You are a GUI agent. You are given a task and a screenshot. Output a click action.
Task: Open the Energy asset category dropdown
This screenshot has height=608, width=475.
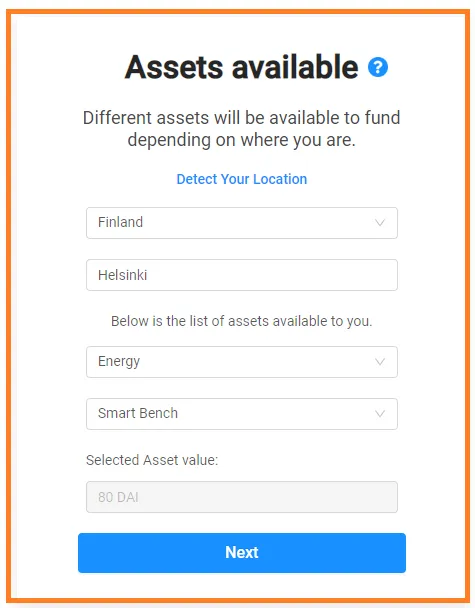[x=242, y=362]
